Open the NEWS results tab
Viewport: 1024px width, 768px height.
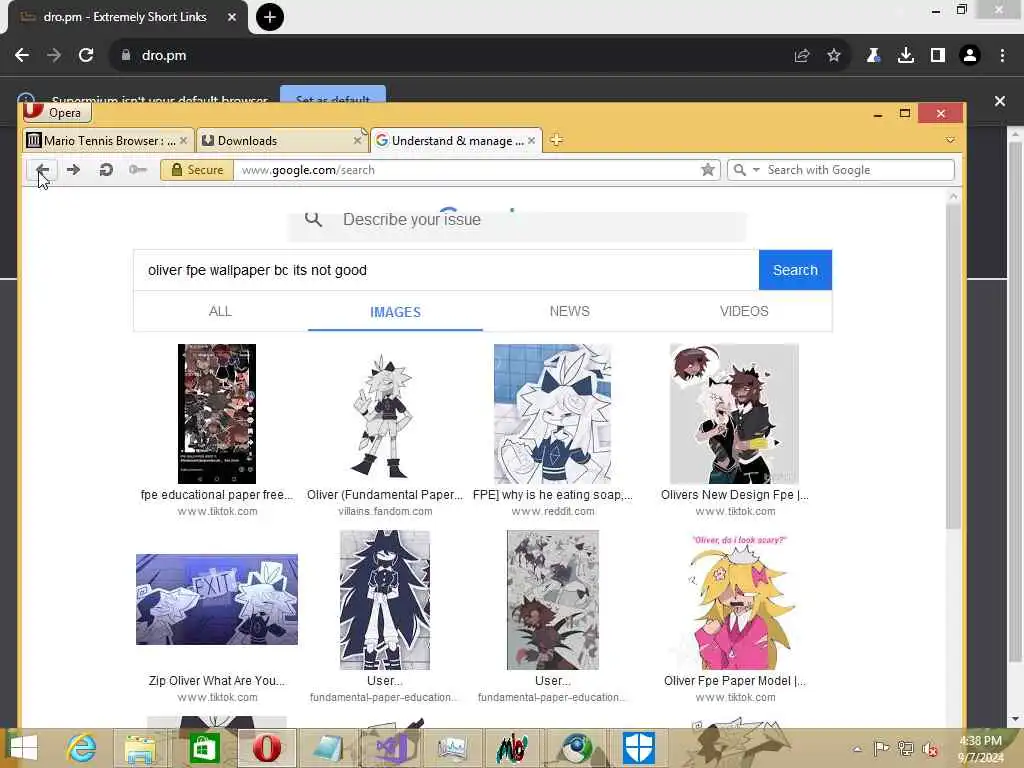tap(569, 312)
